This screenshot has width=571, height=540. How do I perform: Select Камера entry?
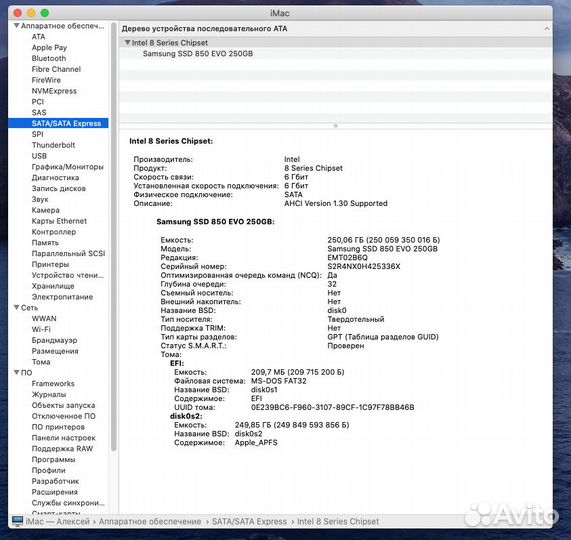[45, 210]
